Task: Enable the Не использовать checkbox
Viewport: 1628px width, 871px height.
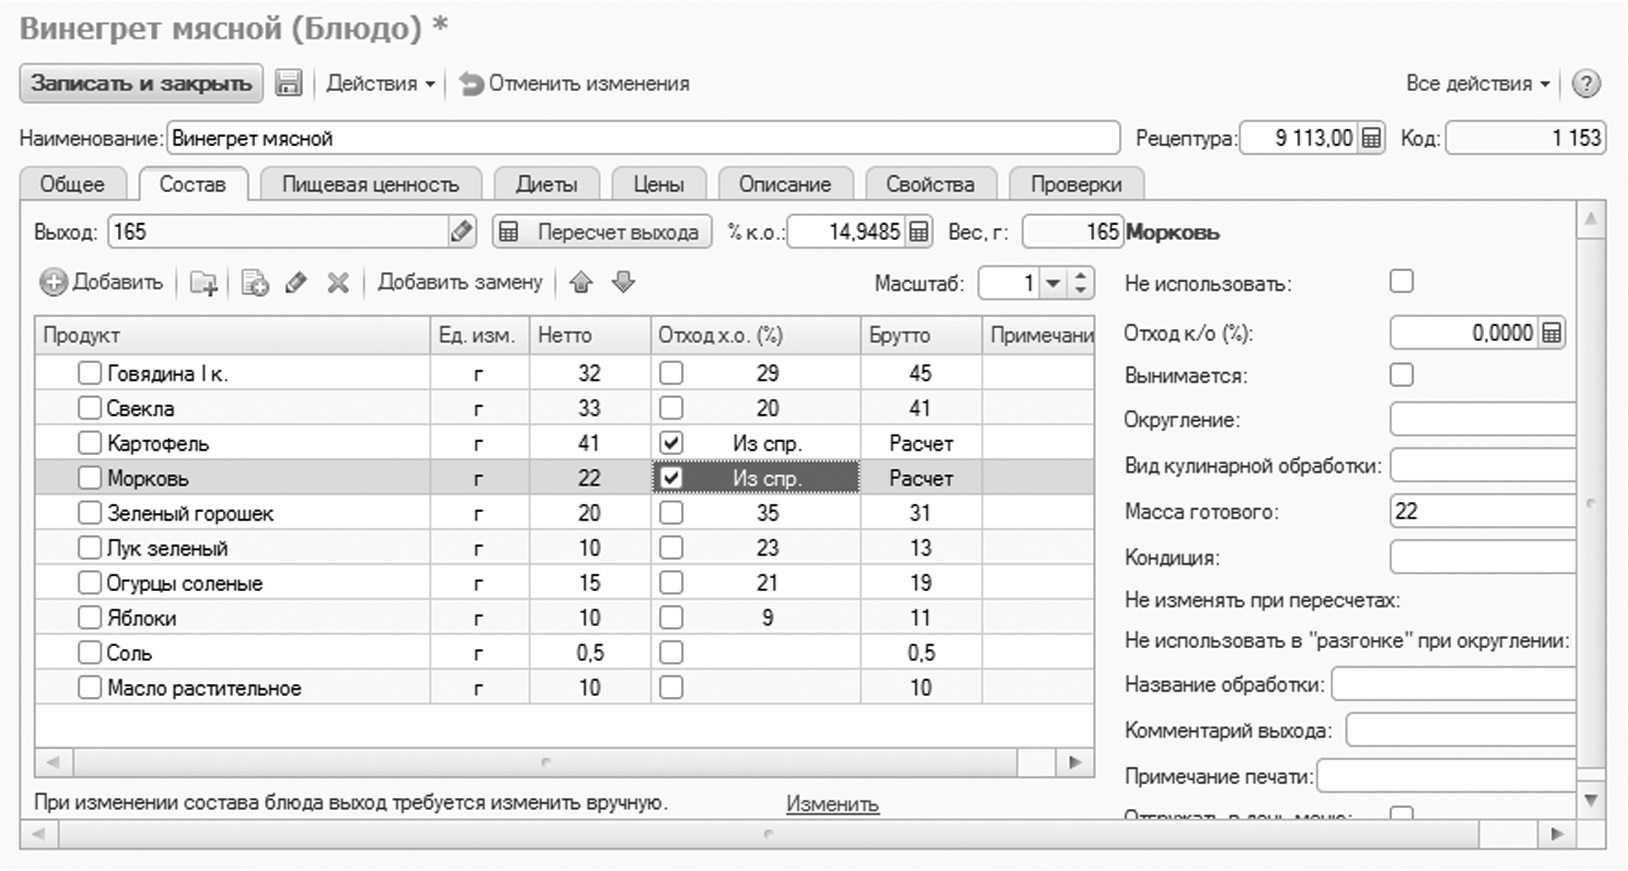Action: 1401,282
